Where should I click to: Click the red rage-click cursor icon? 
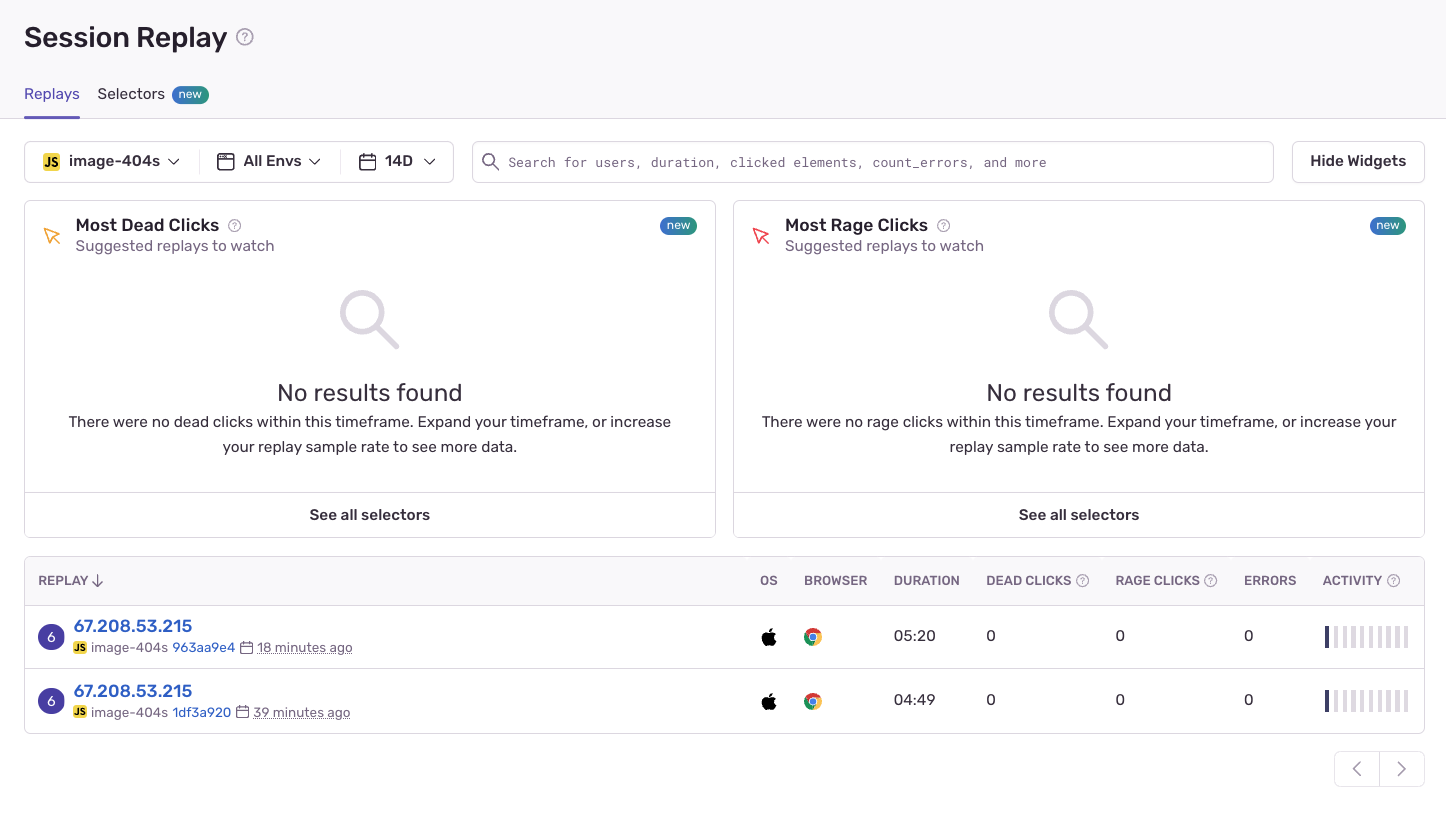pyautogui.click(x=761, y=236)
